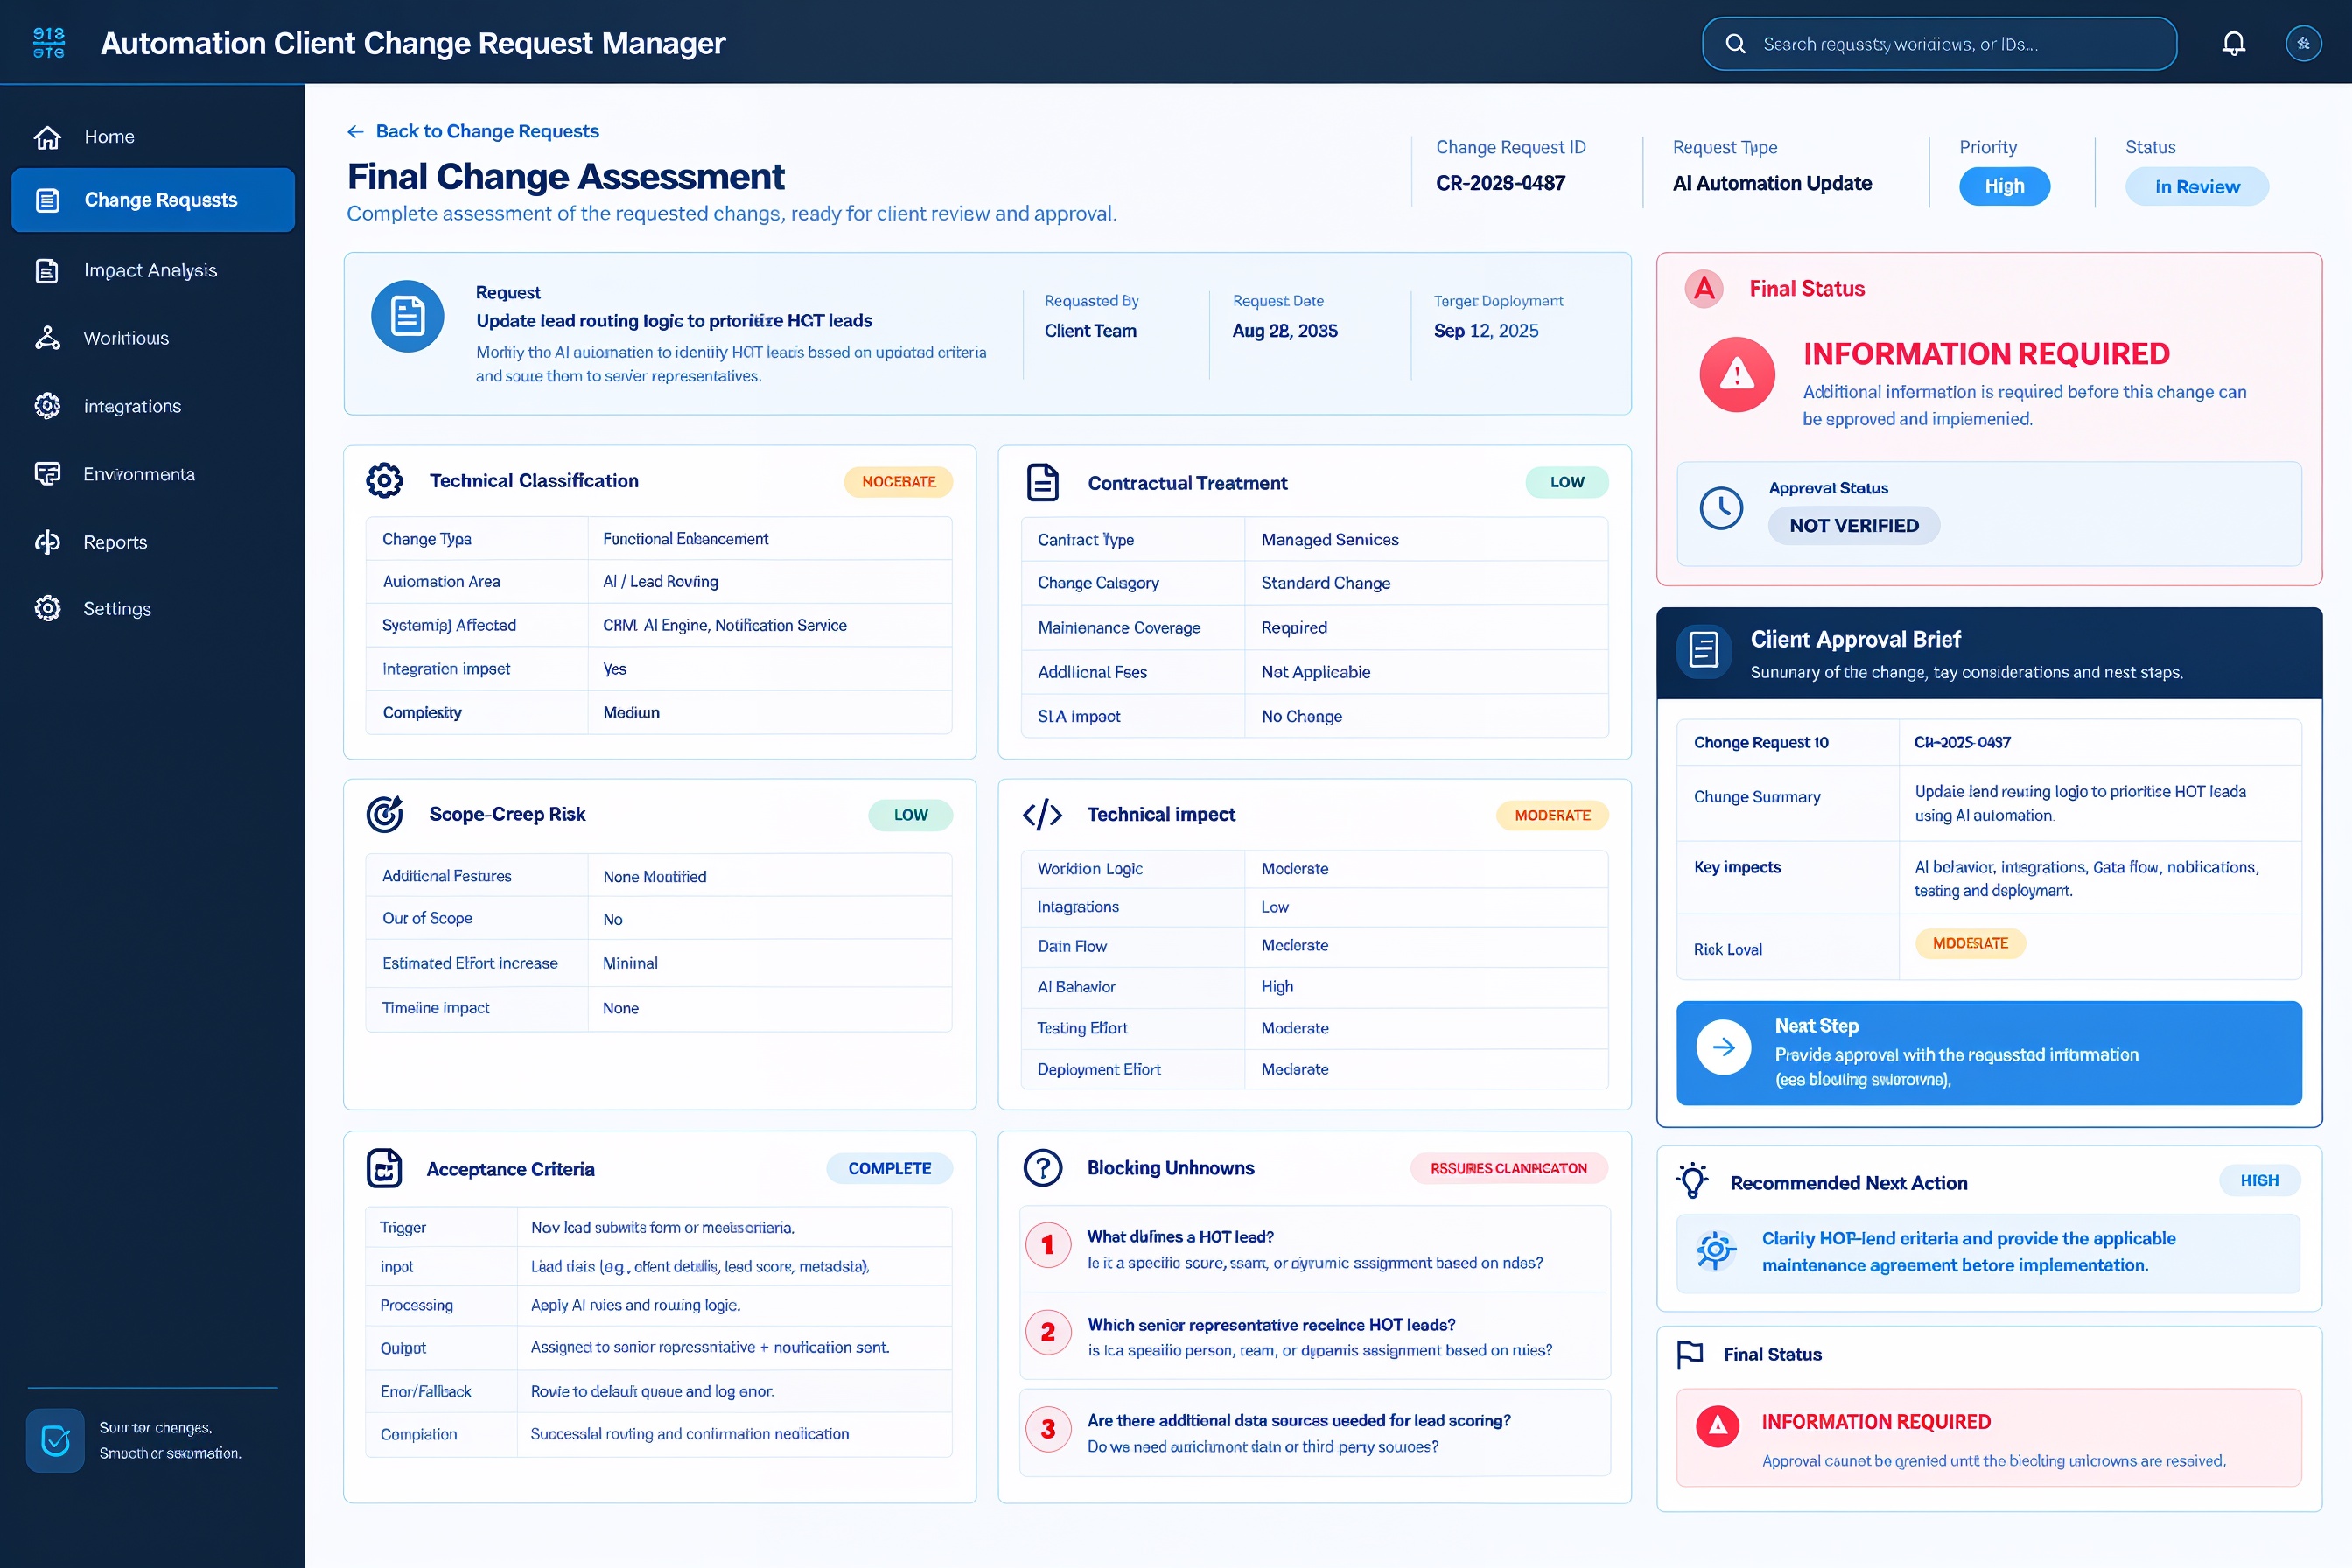Click the Reports icon in sidebar
The image size is (2352, 1568).
point(47,542)
